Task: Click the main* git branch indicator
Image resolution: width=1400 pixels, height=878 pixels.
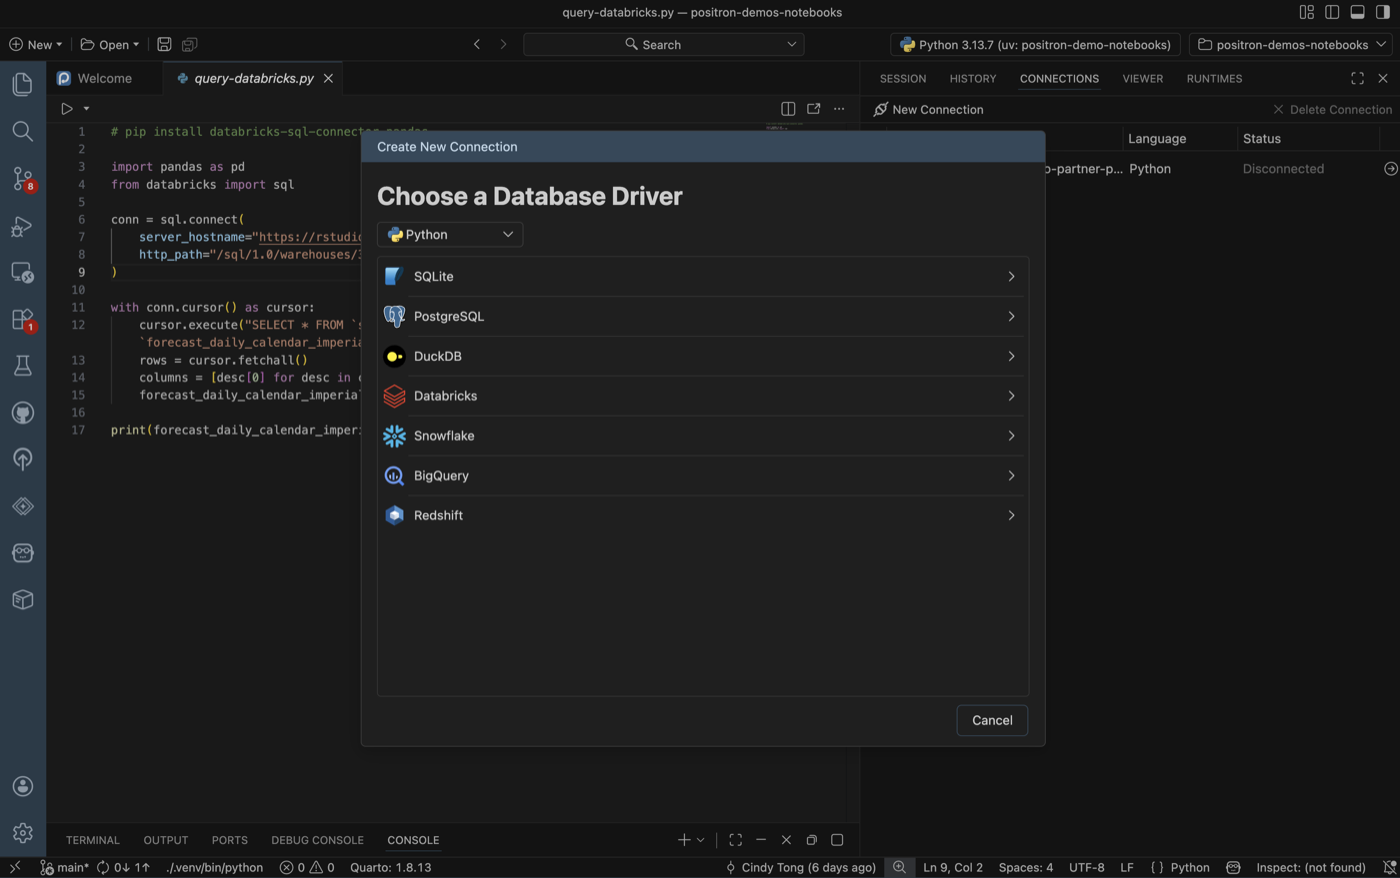Action: point(64,867)
